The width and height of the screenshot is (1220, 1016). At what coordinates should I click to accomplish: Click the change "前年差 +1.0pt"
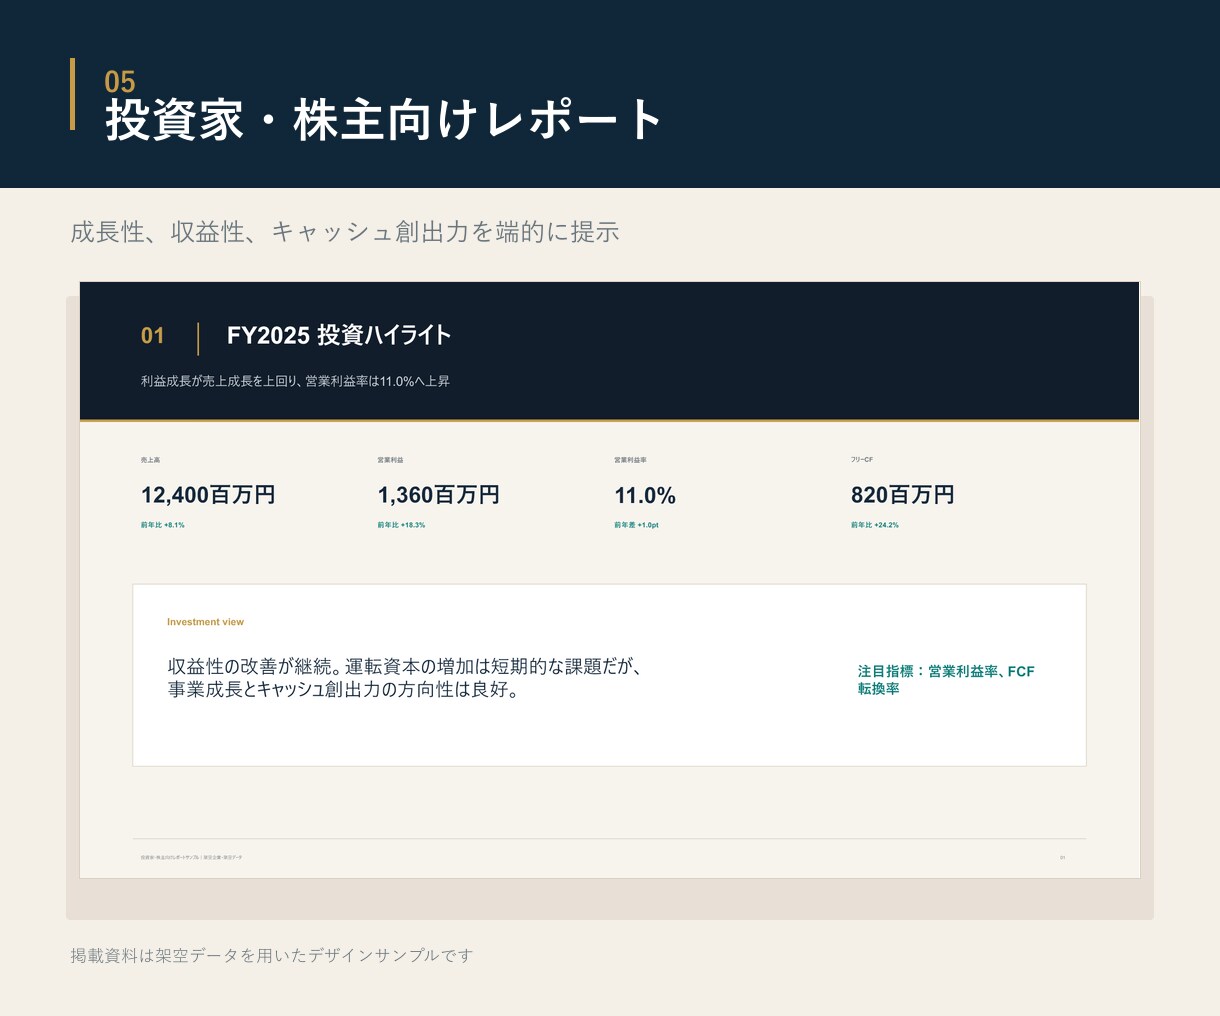pos(636,525)
